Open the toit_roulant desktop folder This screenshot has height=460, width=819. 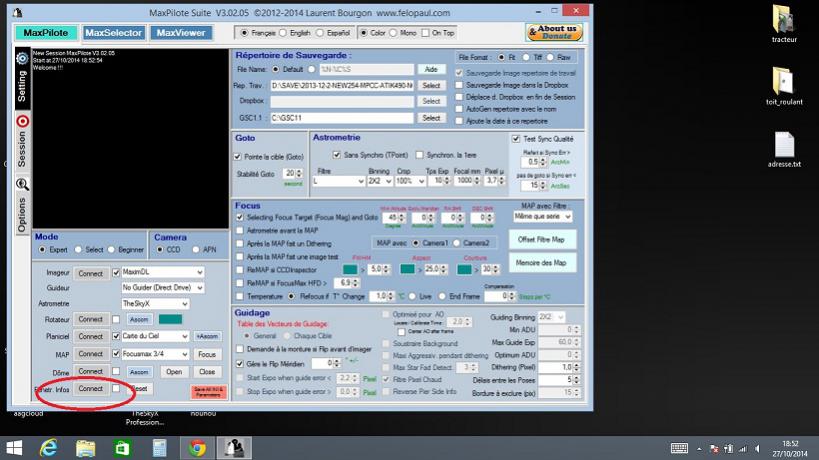click(x=784, y=86)
